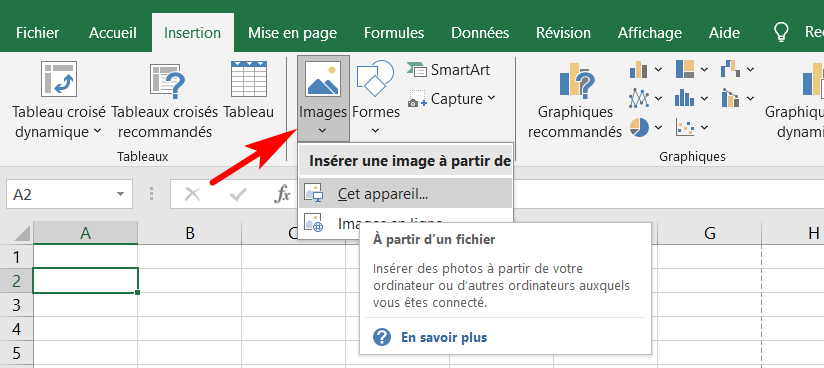Viewport: 824px width, 368px height.
Task: Expand the A2 name box dropdown
Action: coord(121,195)
